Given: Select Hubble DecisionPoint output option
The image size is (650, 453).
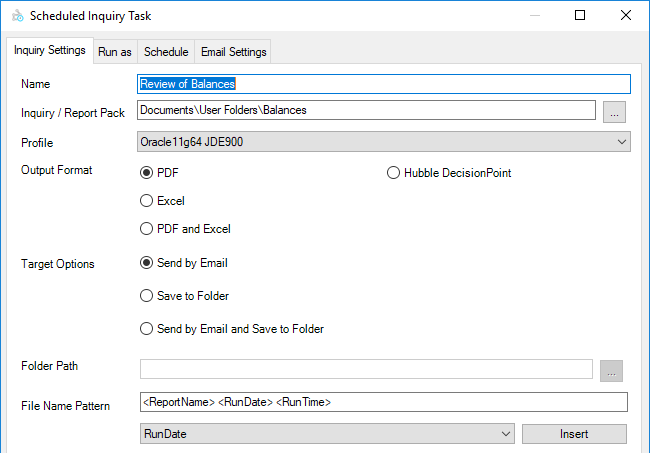Looking at the screenshot, I should pos(393,173).
